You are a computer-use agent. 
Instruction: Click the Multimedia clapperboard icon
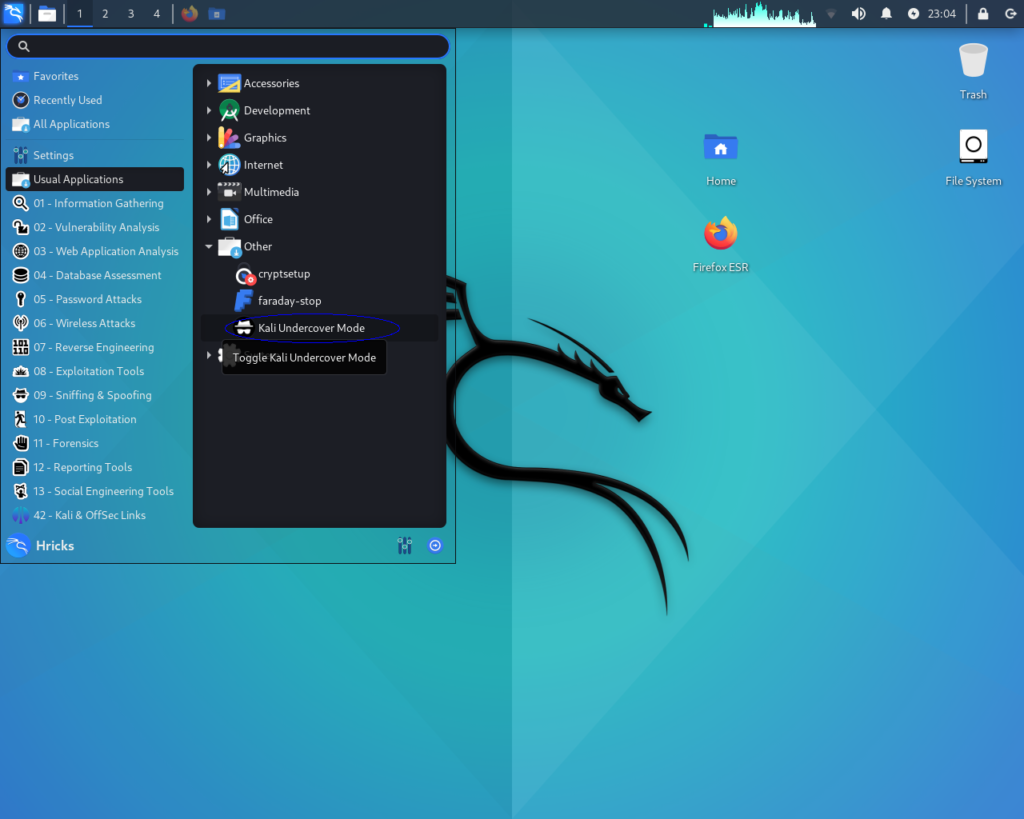229,192
